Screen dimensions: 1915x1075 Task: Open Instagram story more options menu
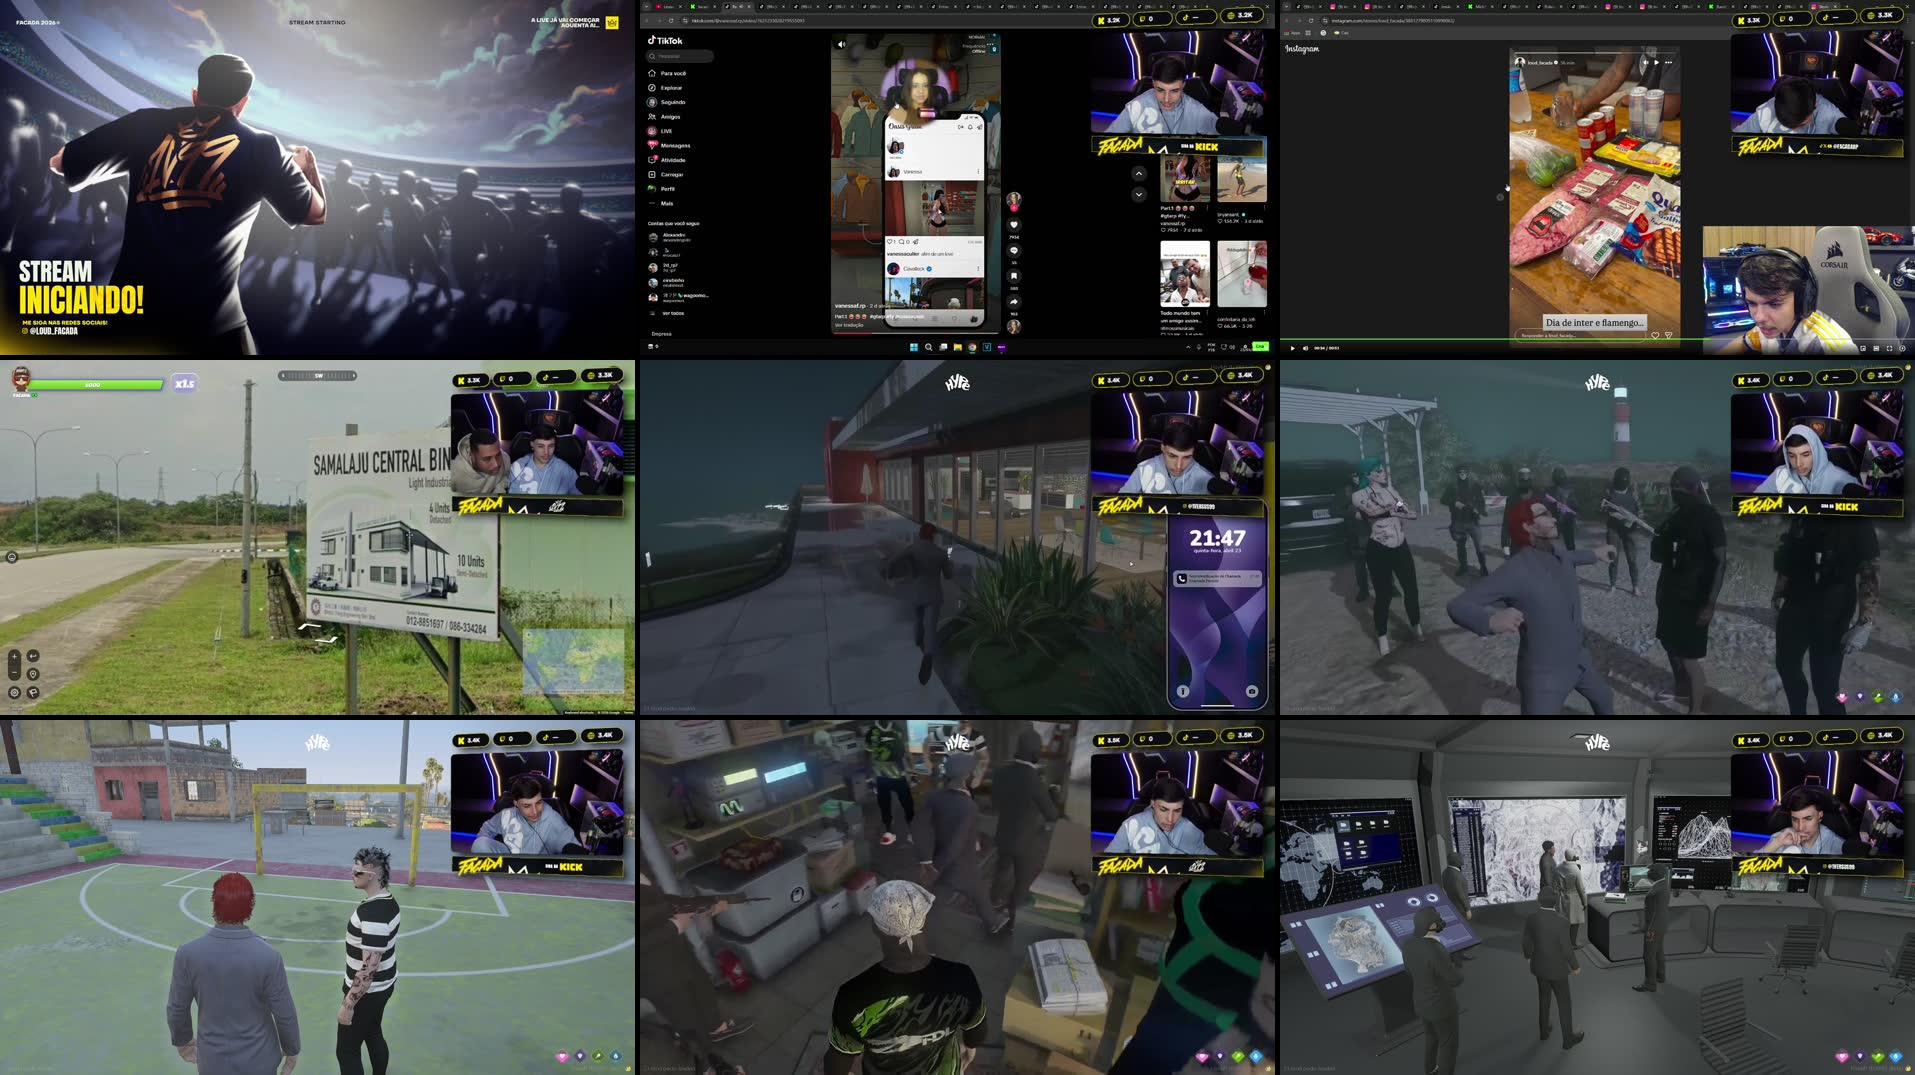[x=1668, y=62]
